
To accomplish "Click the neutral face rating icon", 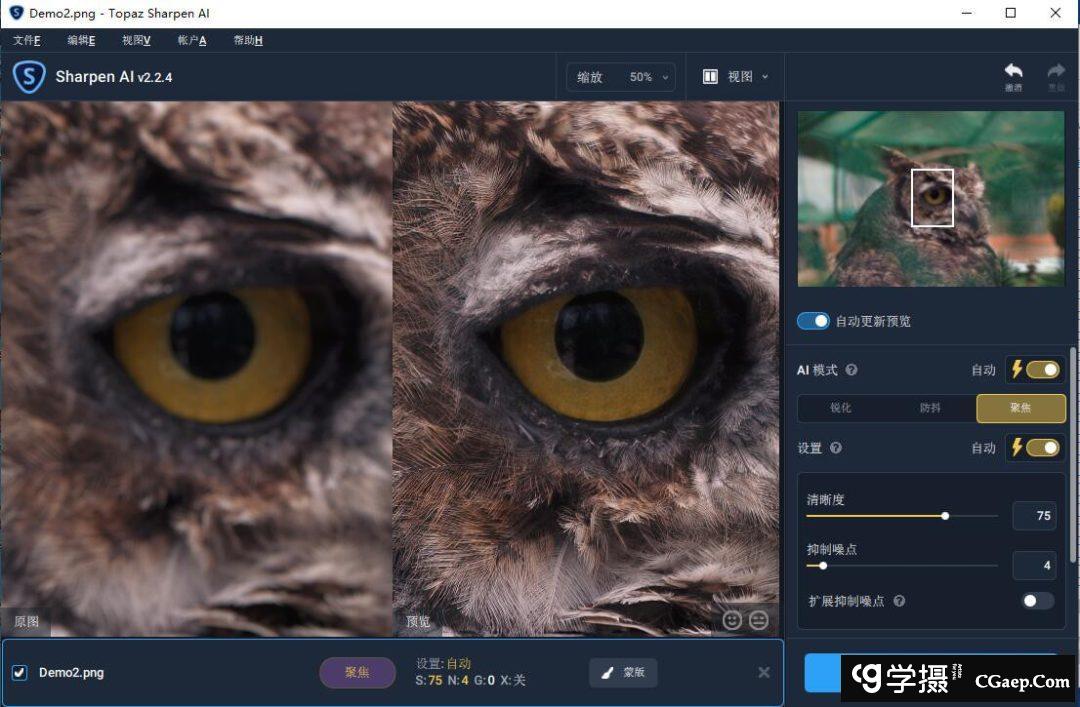I will [759, 621].
